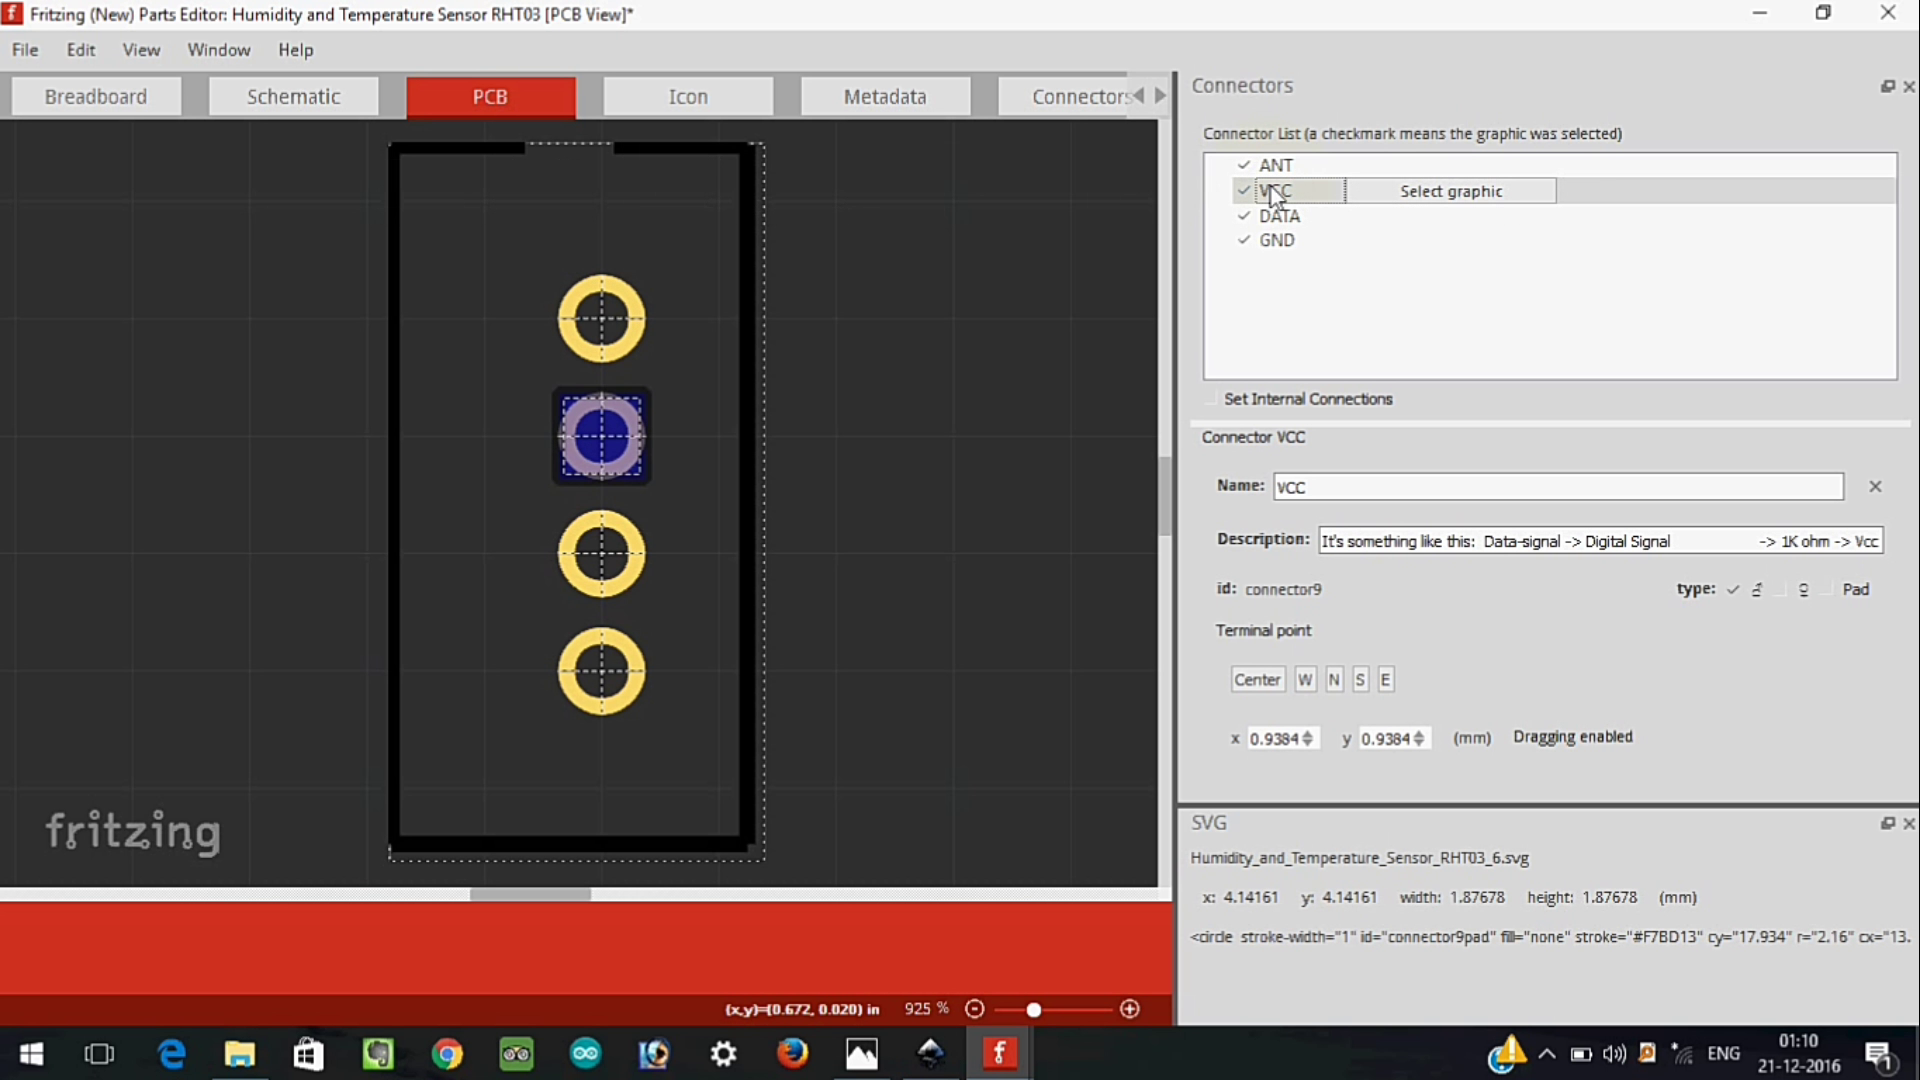Click the zoom slider handle

[x=1033, y=1010]
